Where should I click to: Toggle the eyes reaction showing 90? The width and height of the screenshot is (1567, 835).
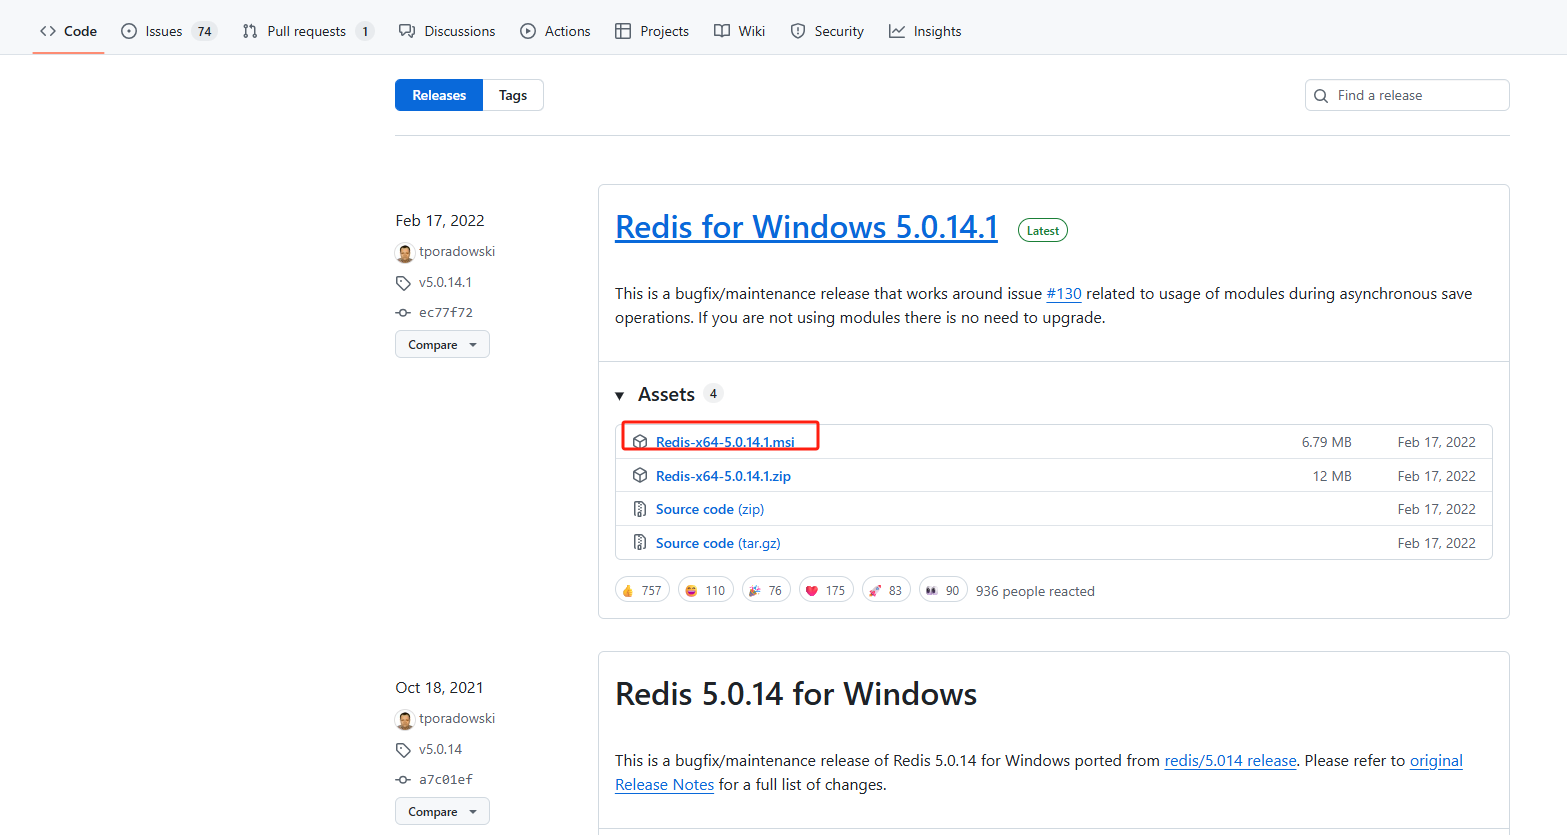[x=943, y=590]
